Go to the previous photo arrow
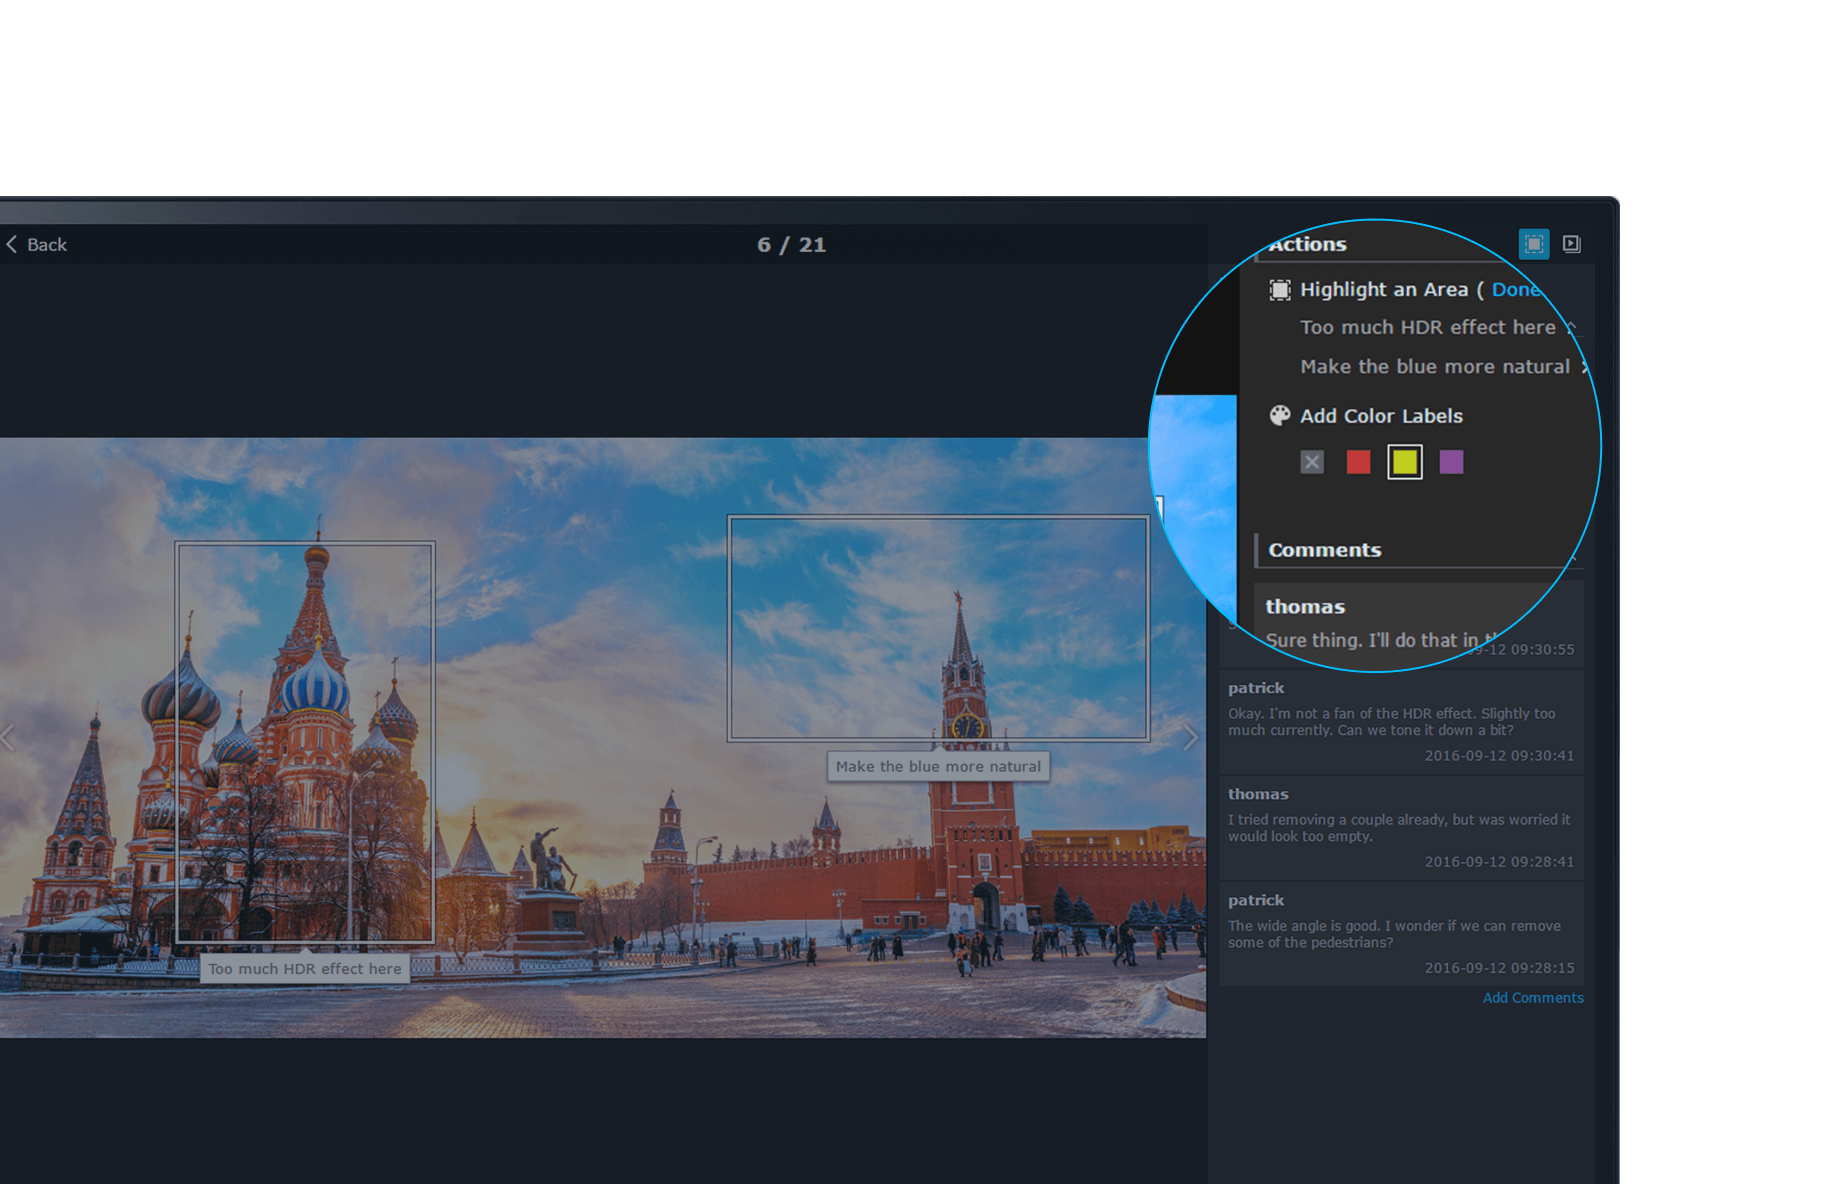This screenshot has width=1824, height=1184. [8, 739]
